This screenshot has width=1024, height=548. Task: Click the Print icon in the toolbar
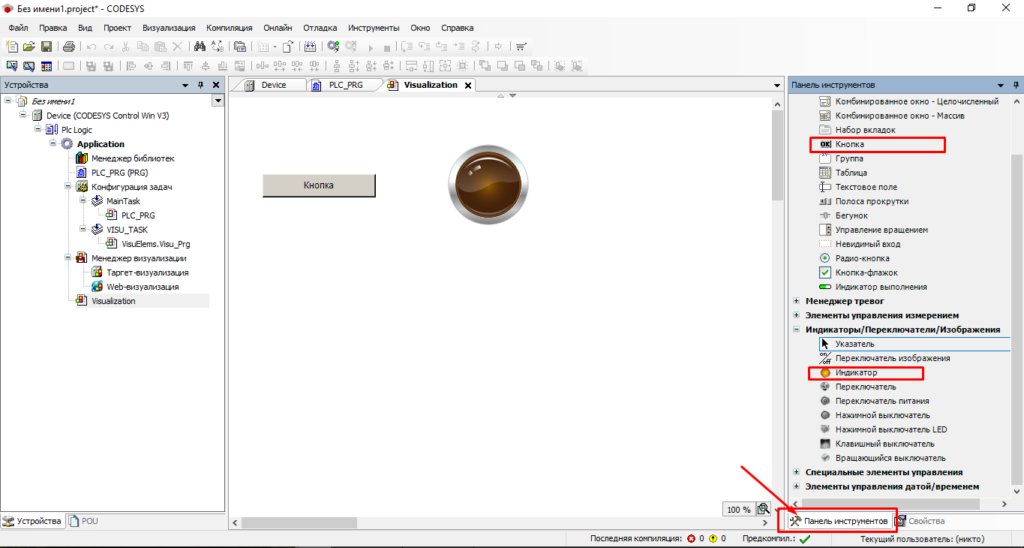click(68, 46)
